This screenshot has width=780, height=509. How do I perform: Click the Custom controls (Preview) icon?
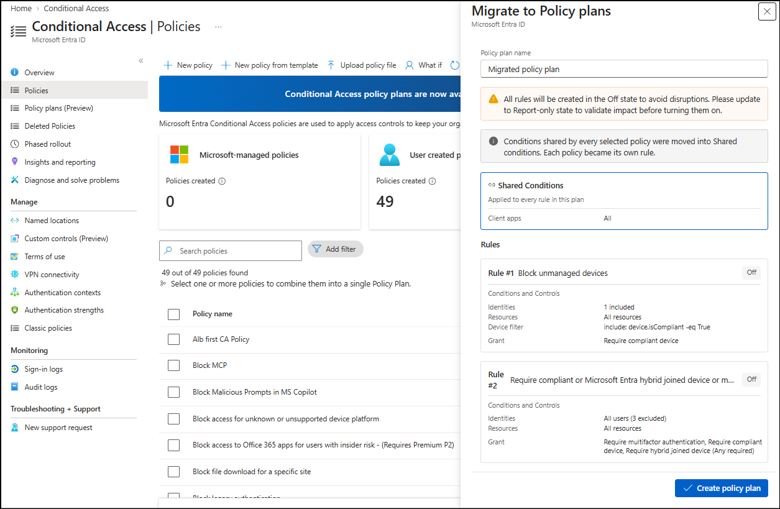(14, 238)
